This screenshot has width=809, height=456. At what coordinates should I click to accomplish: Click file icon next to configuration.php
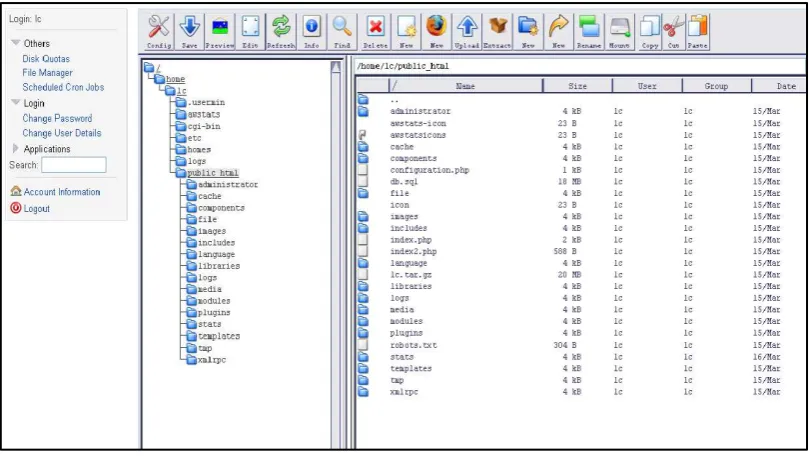click(x=363, y=170)
